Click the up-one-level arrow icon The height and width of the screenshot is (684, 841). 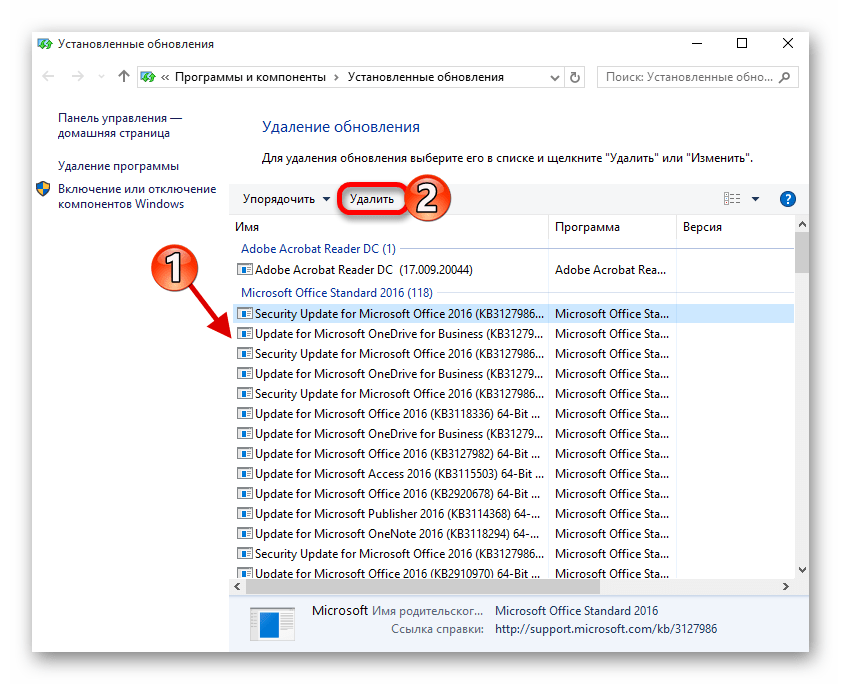[x=122, y=76]
